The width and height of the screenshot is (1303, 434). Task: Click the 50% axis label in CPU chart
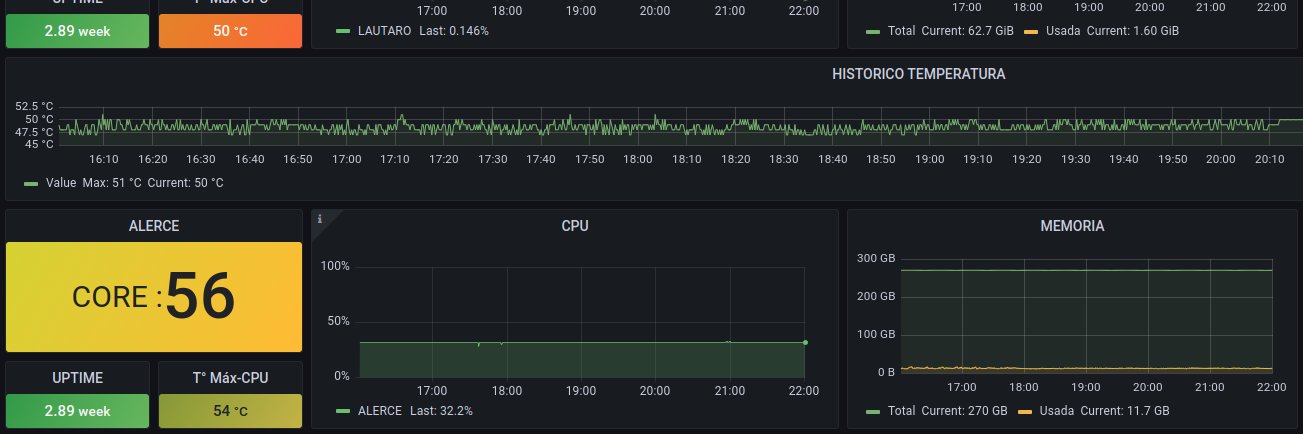tap(338, 321)
